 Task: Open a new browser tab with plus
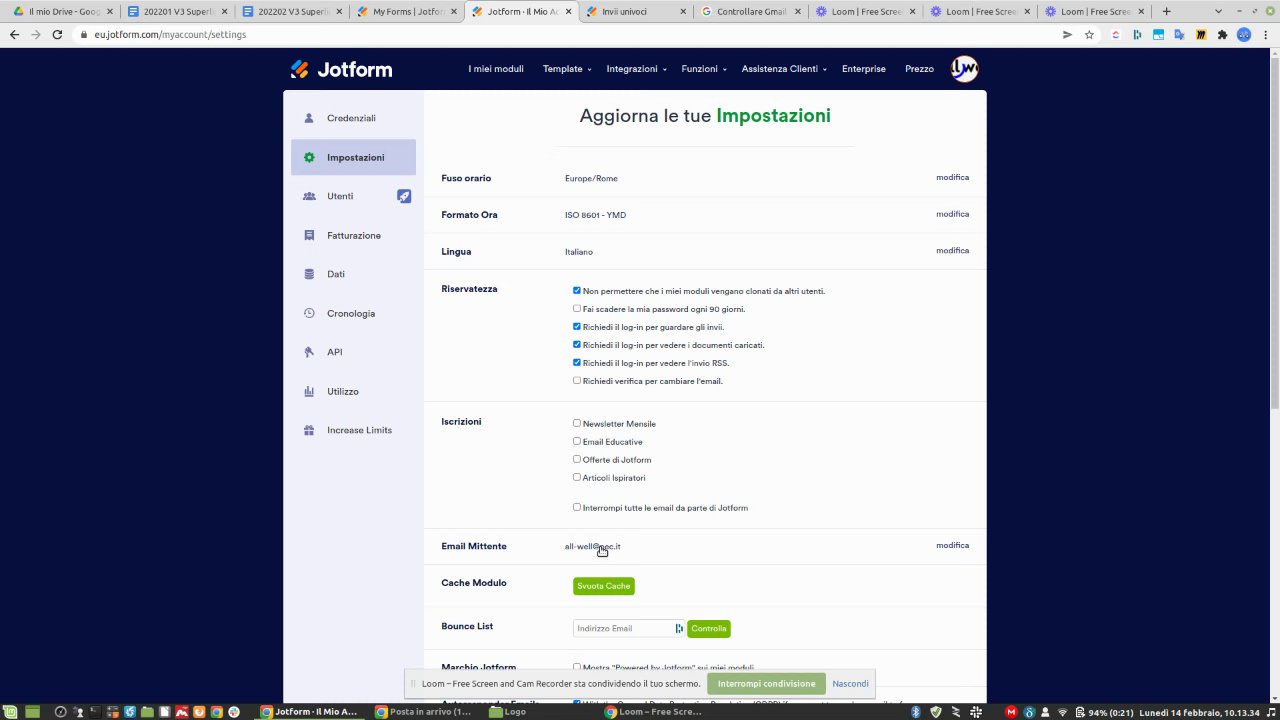[1166, 12]
